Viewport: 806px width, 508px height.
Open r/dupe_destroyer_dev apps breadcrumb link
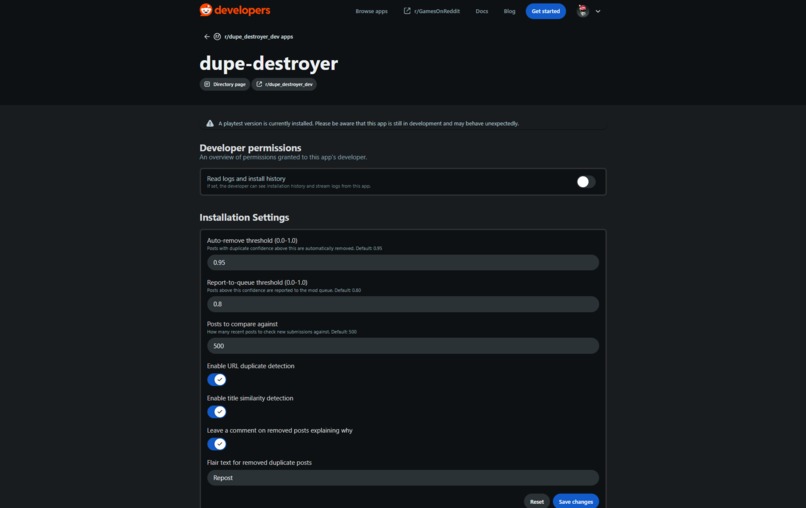(259, 37)
